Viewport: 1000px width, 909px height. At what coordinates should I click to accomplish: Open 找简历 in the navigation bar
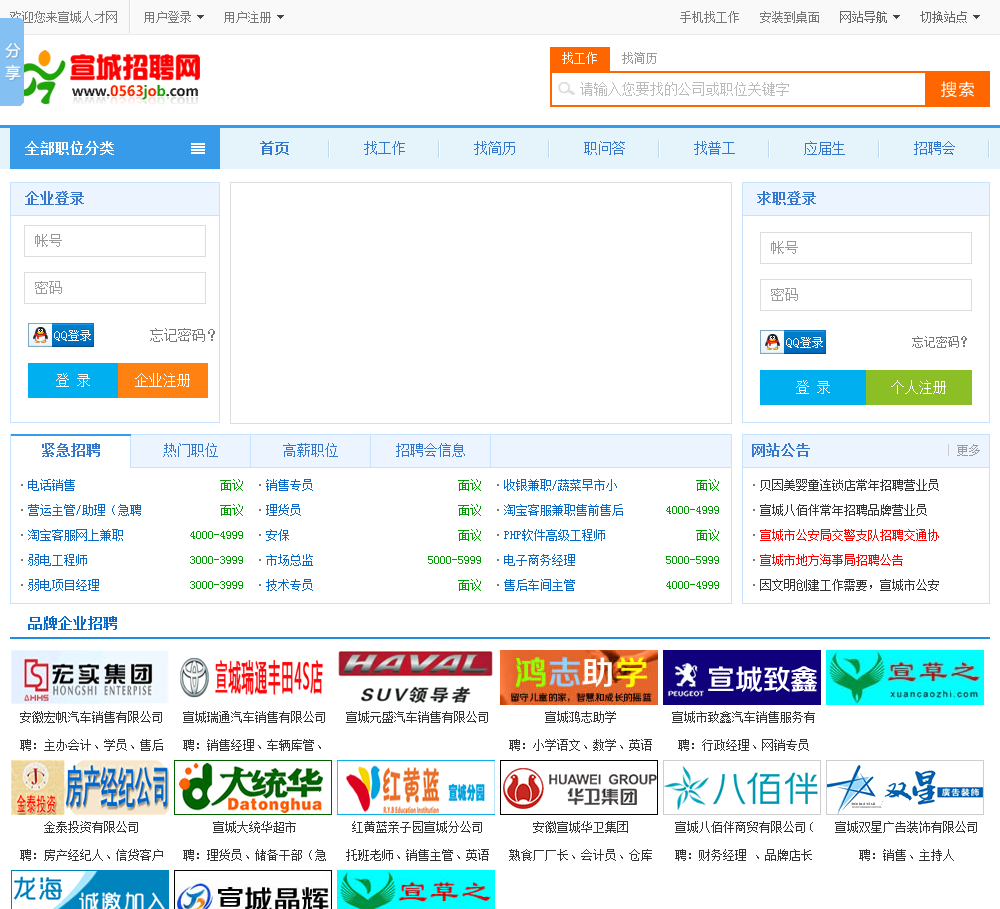click(494, 149)
